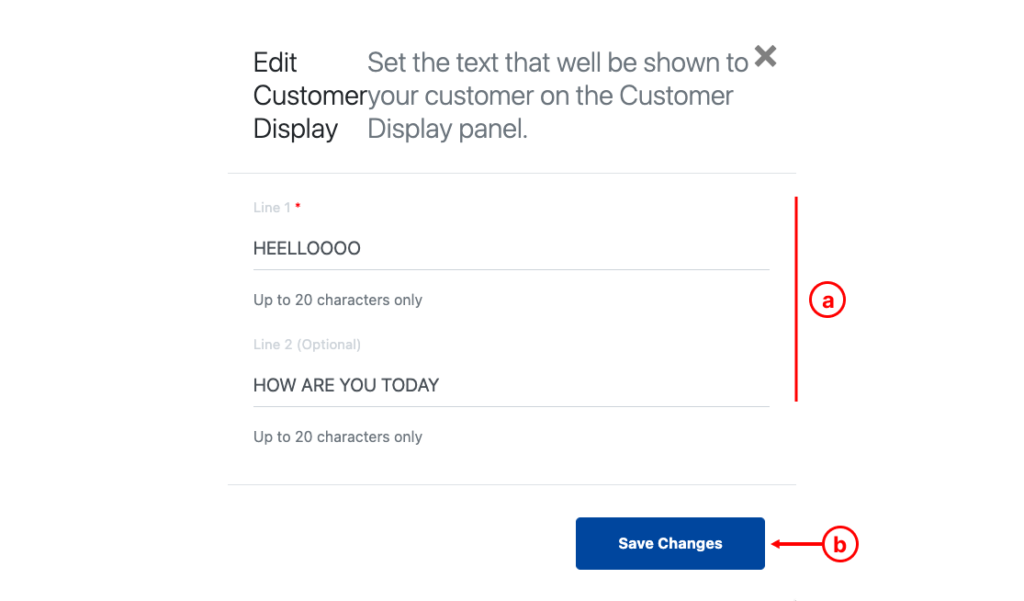Click the divider line below the dialog header
Screen dimensions: 1024x601
512,173
